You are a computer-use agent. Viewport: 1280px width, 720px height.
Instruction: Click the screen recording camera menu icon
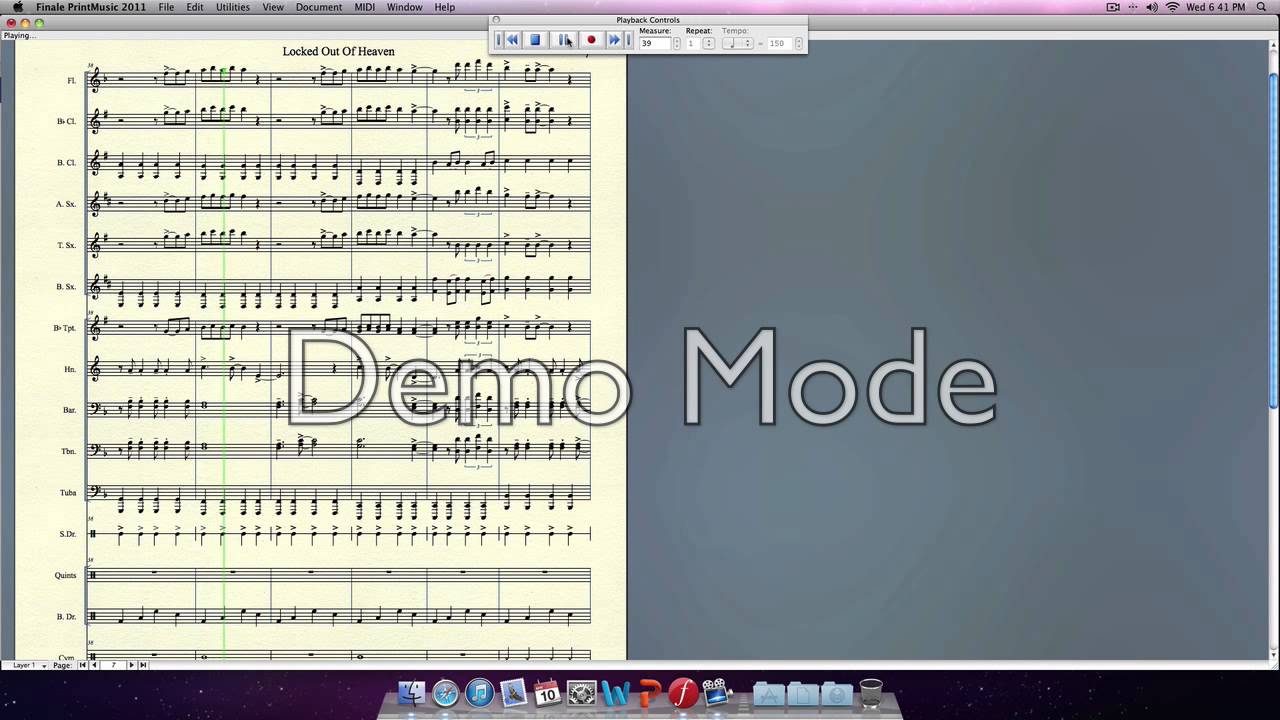click(1113, 7)
